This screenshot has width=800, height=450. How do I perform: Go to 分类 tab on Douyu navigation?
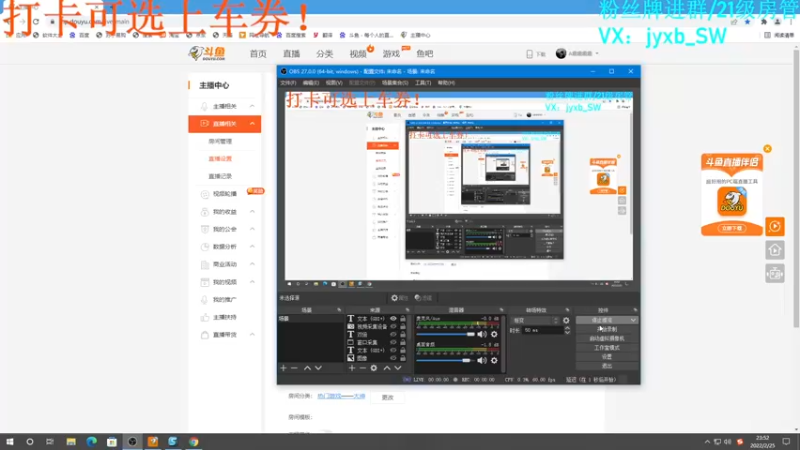(x=324, y=54)
